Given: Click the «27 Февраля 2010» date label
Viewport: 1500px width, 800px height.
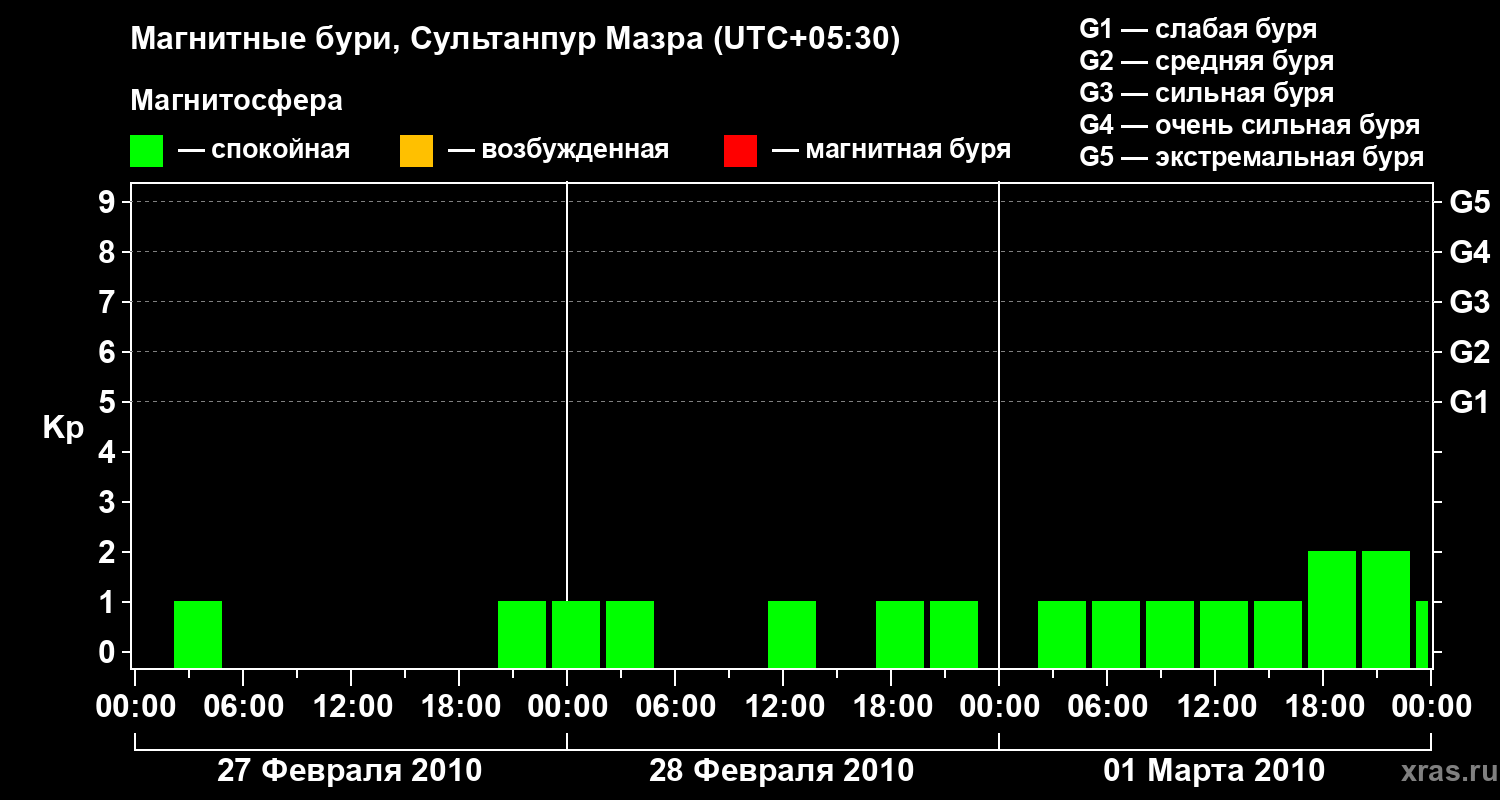Looking at the screenshot, I should [349, 771].
